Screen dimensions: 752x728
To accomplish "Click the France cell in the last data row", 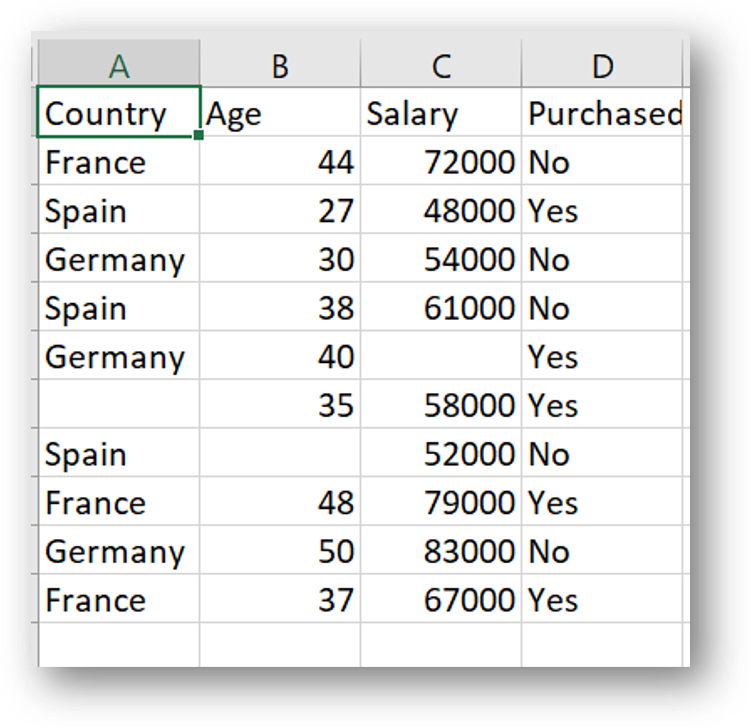I will pos(119,599).
